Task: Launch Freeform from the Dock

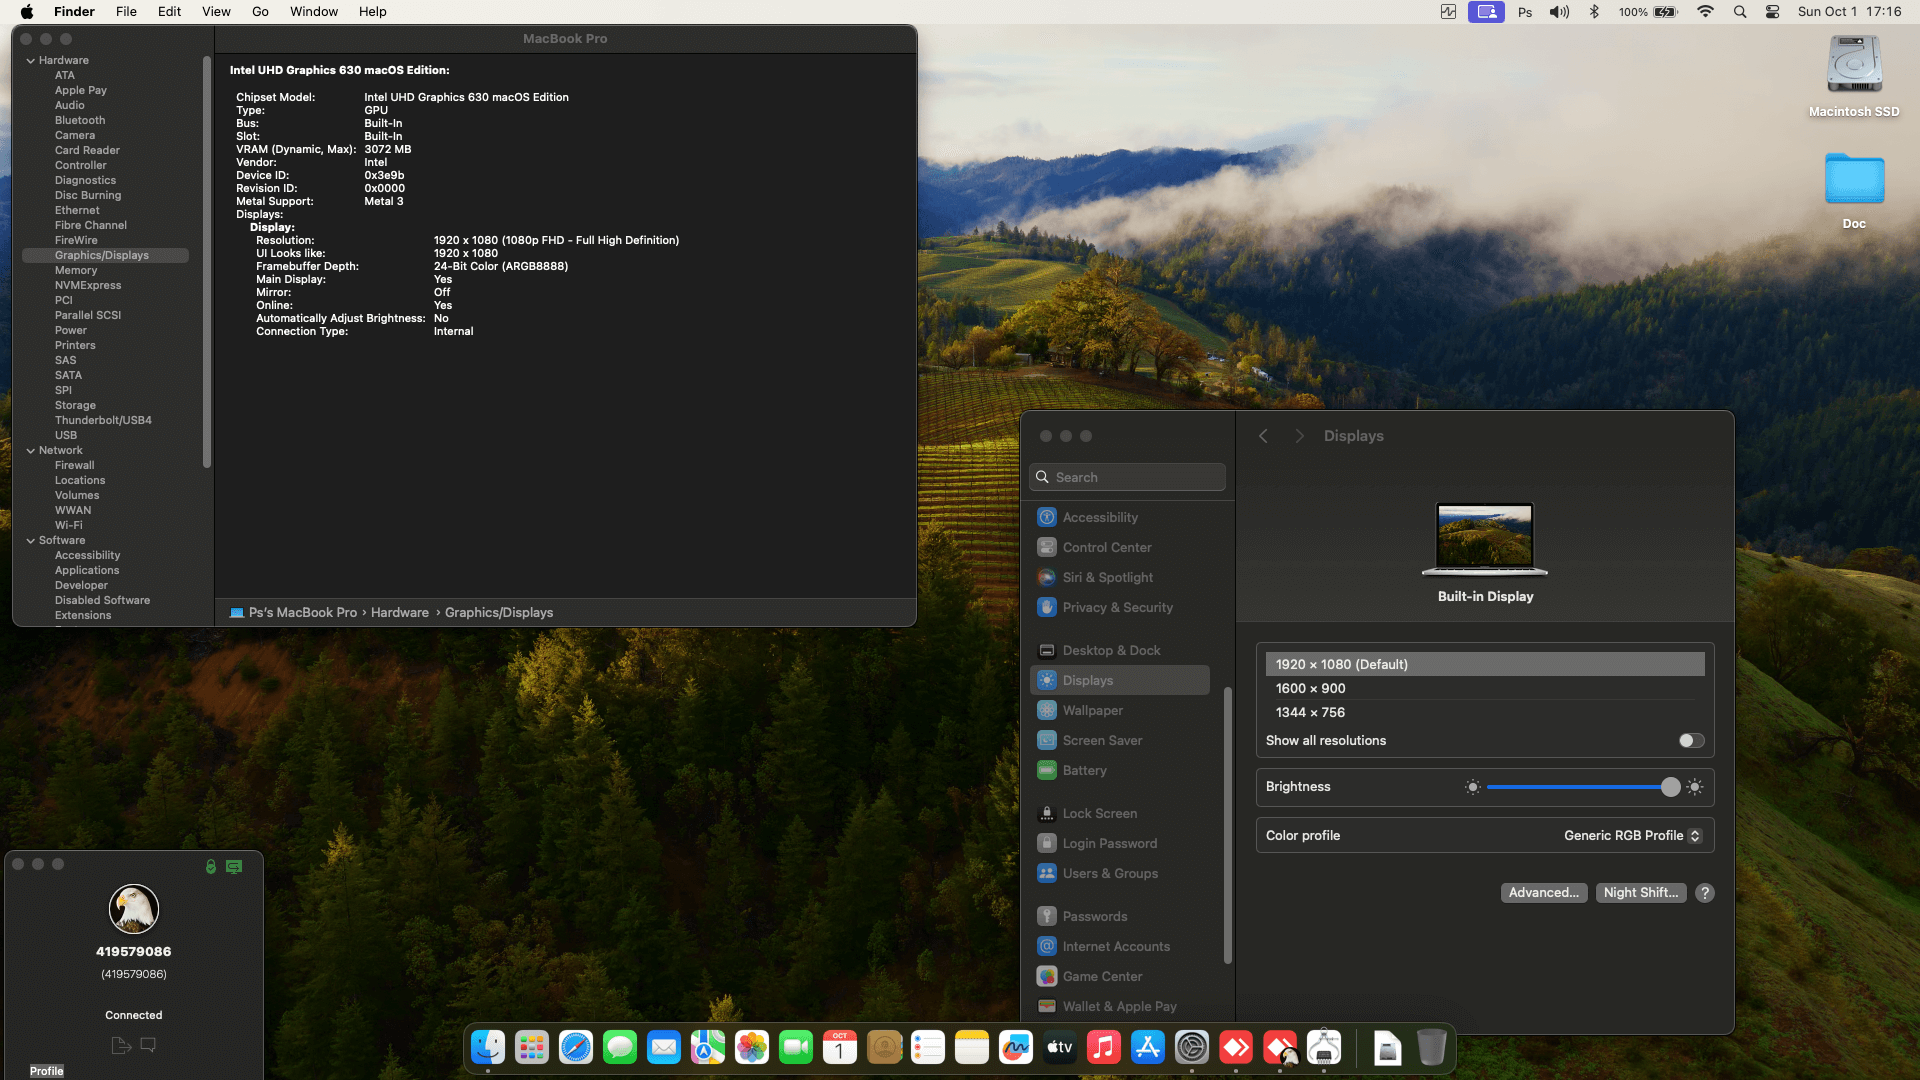Action: point(1016,1047)
